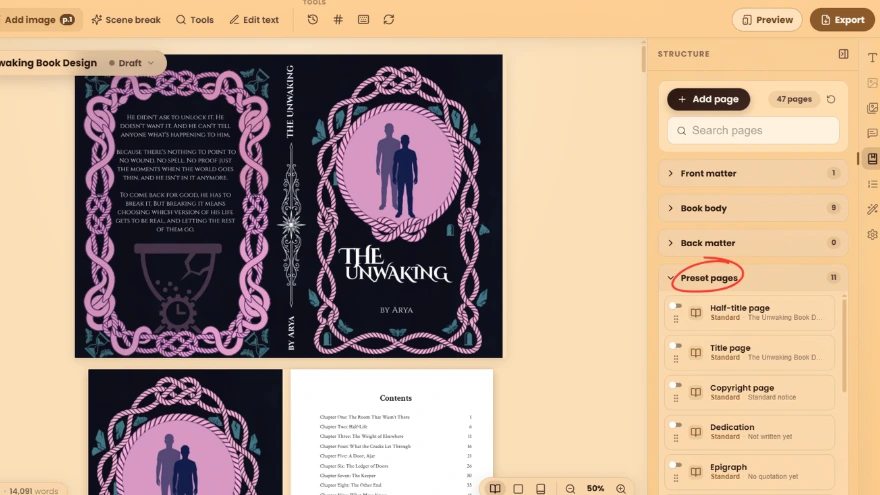The image size is (880, 495).
Task: Select the Text (T) tool in the right rail
Action: (x=872, y=57)
